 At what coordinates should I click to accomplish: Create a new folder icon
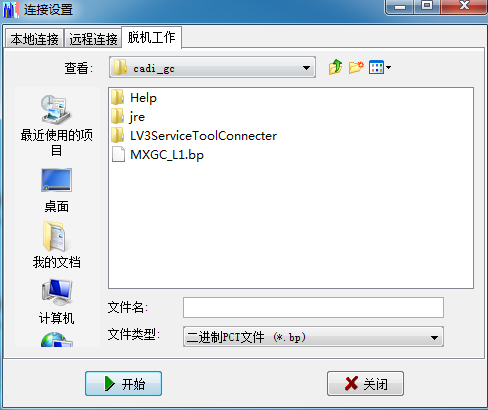click(356, 67)
